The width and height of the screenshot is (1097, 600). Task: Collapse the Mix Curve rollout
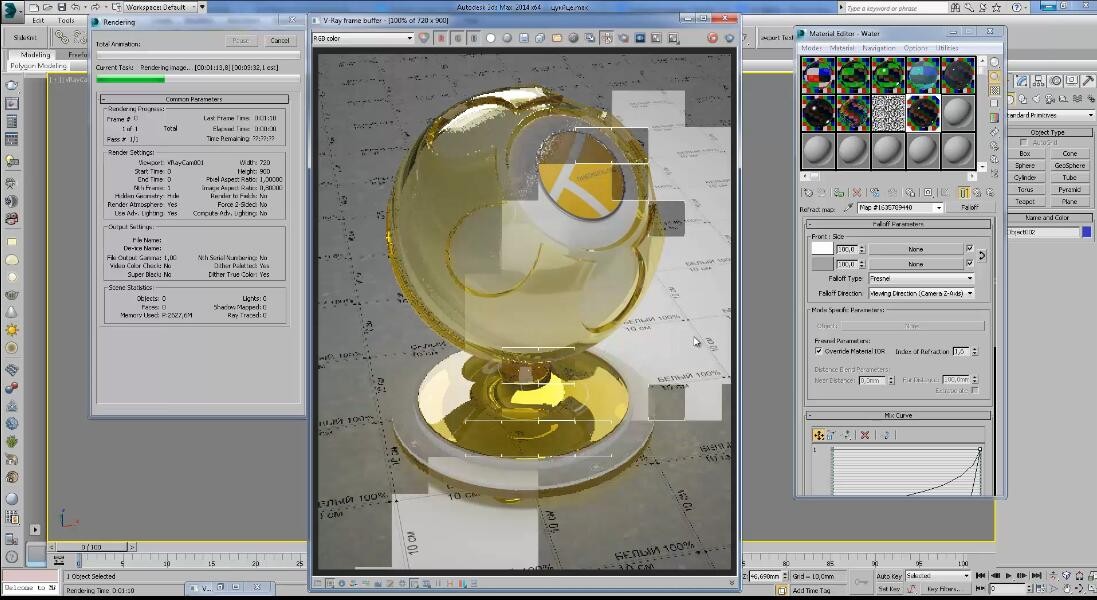point(899,415)
